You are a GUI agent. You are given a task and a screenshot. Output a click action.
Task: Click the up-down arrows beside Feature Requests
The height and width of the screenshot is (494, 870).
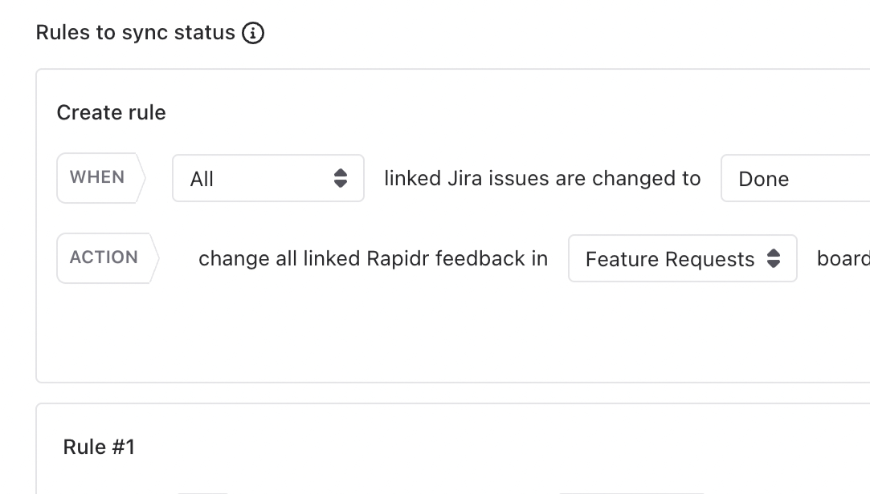tap(773, 259)
